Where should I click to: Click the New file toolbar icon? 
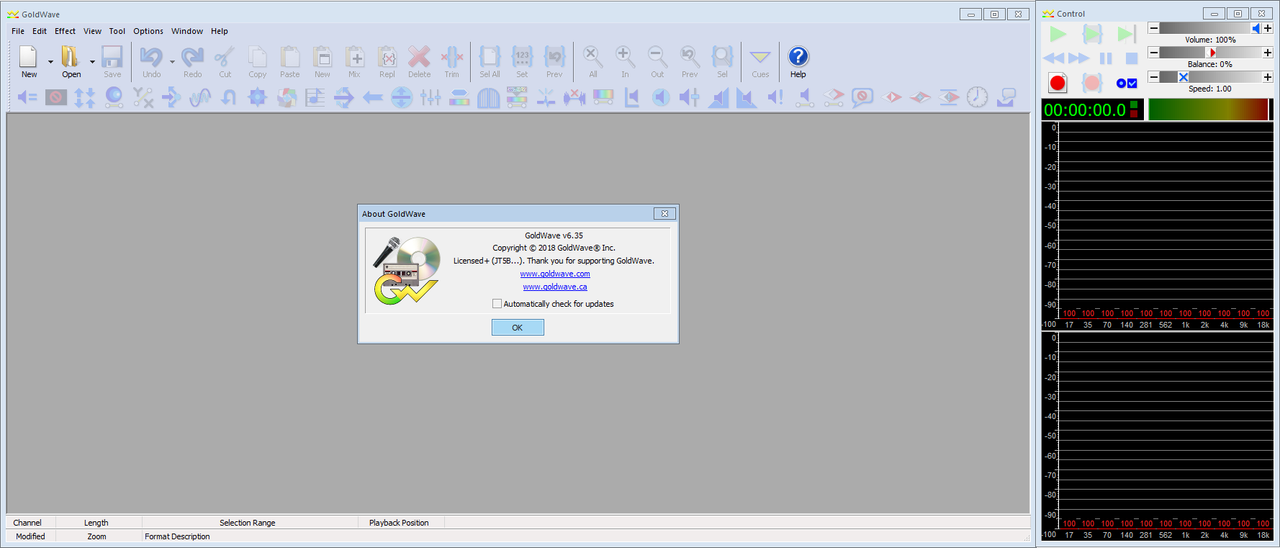tap(29, 56)
